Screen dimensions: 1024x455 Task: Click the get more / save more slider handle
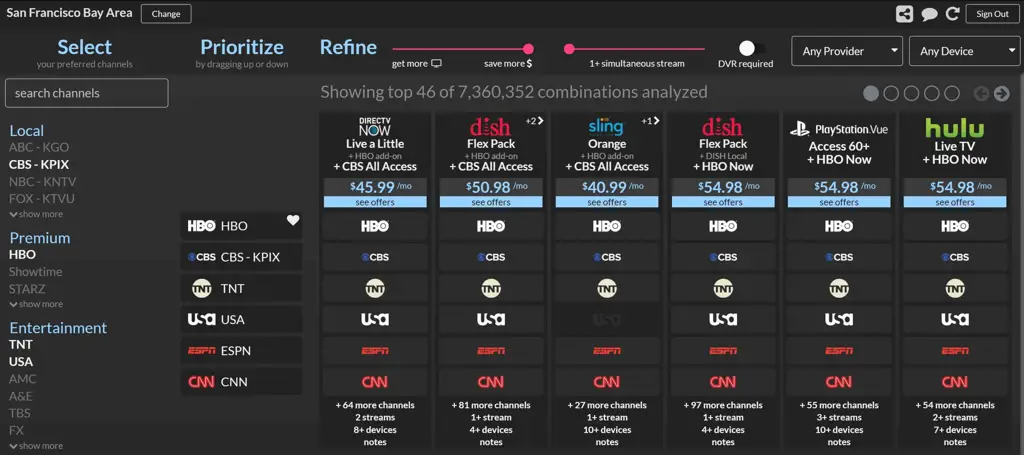point(528,49)
